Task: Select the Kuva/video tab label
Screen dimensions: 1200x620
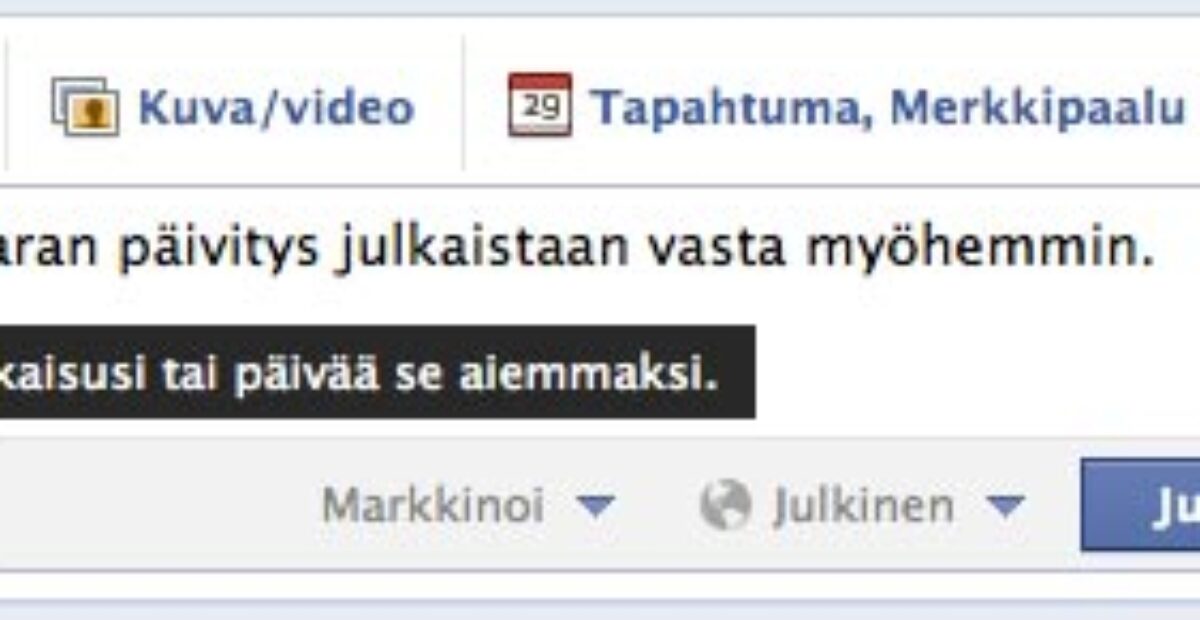Action: [x=276, y=107]
